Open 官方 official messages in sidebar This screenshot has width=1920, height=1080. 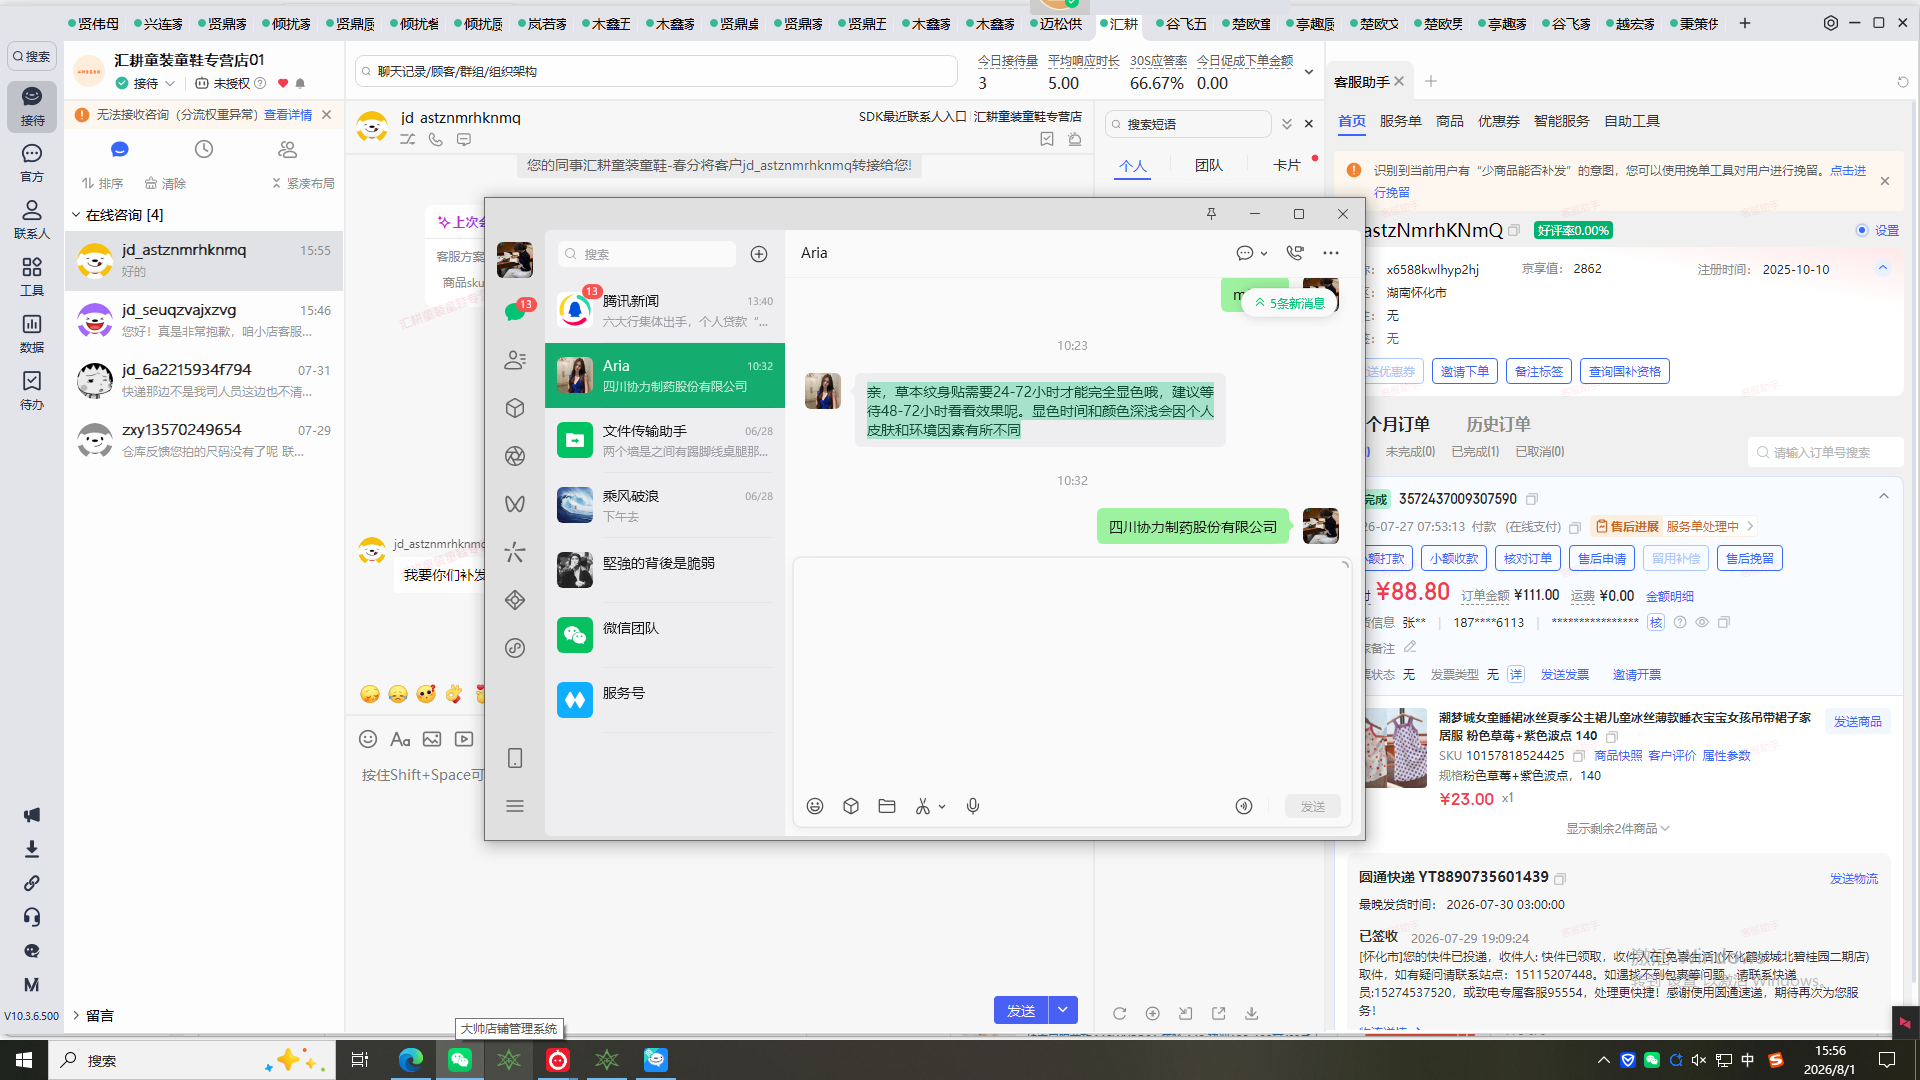tap(32, 163)
